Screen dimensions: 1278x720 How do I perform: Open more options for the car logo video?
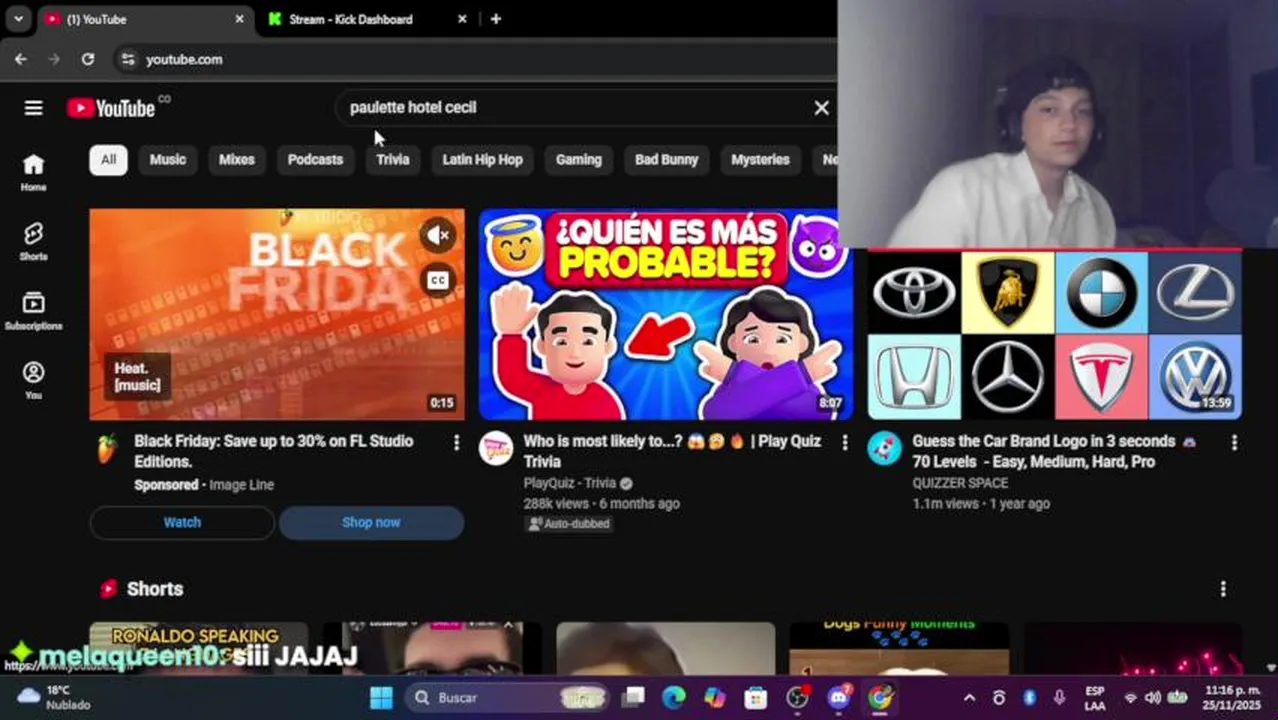click(1233, 442)
